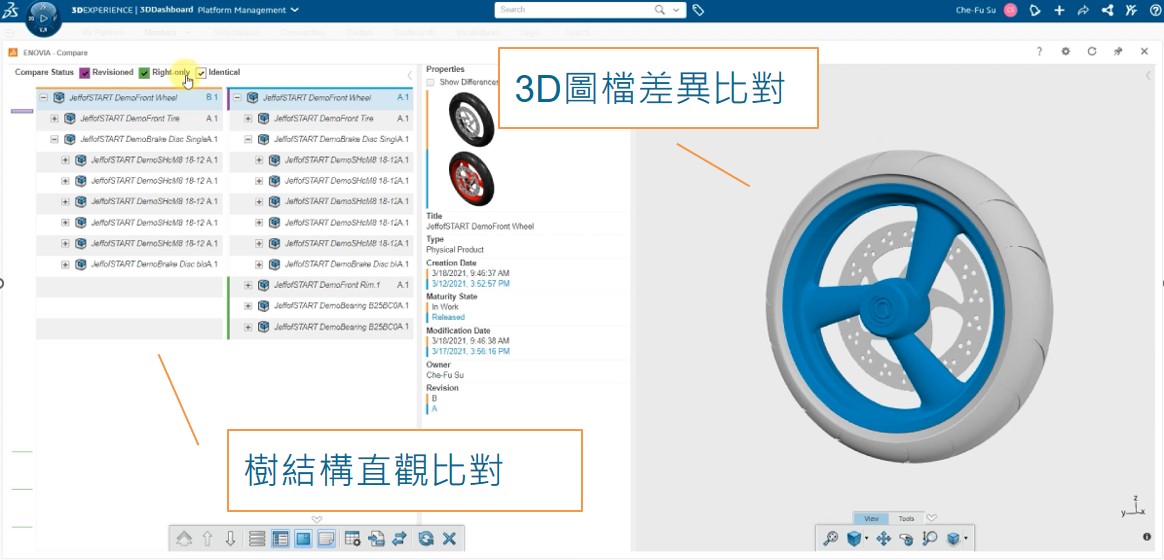1164x560 pixels.
Task: Select Released maturity state text
Action: [x=448, y=317]
